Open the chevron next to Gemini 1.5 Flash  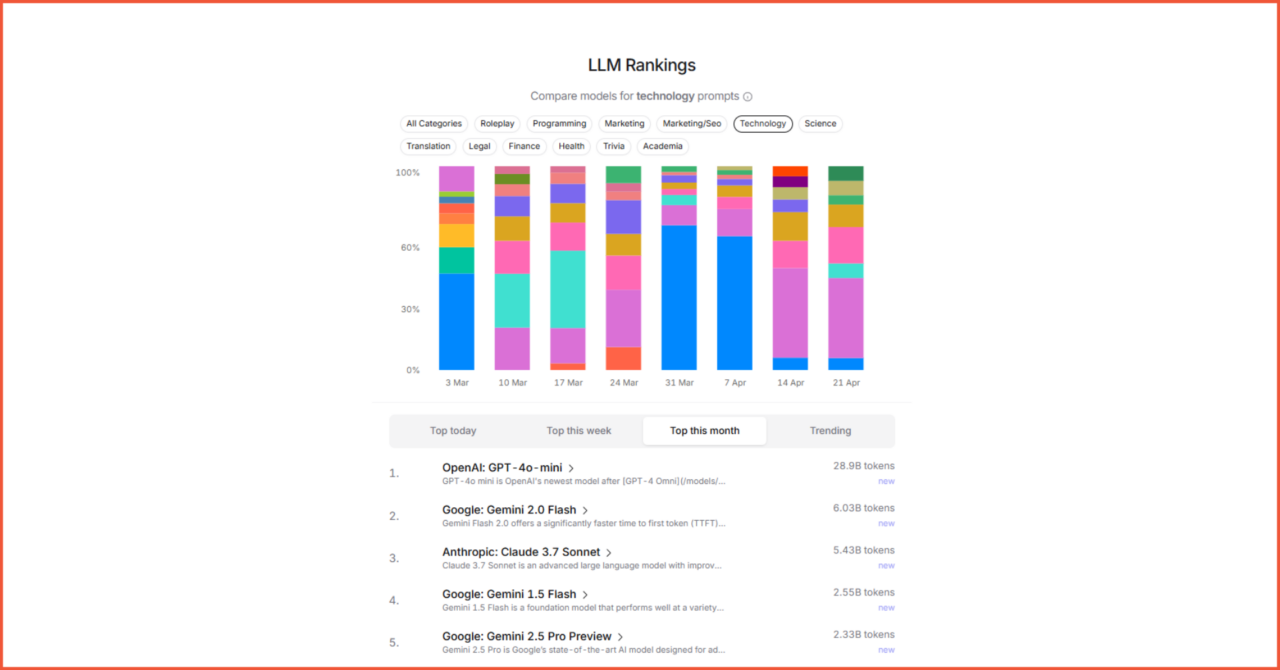coord(585,594)
